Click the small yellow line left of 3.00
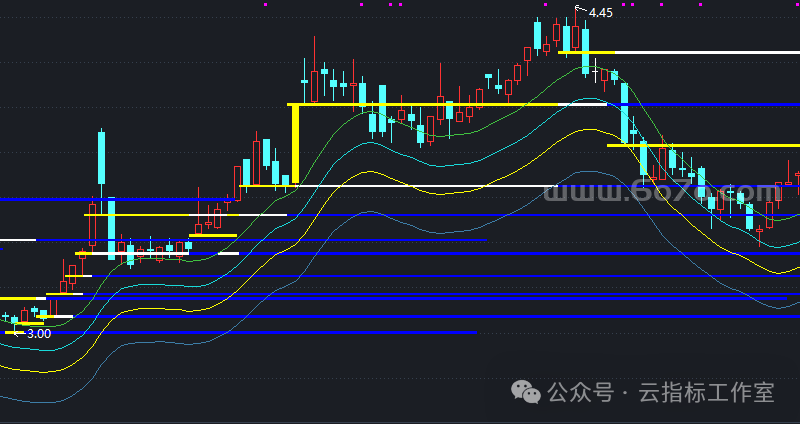 click(x=11, y=333)
